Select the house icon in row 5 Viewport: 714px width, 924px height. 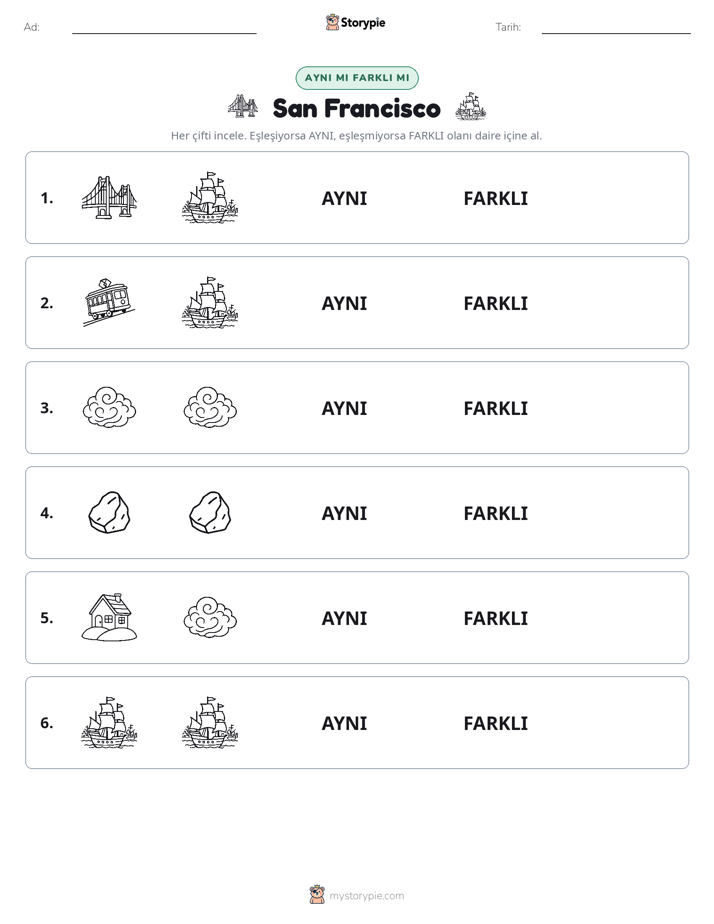(x=109, y=617)
